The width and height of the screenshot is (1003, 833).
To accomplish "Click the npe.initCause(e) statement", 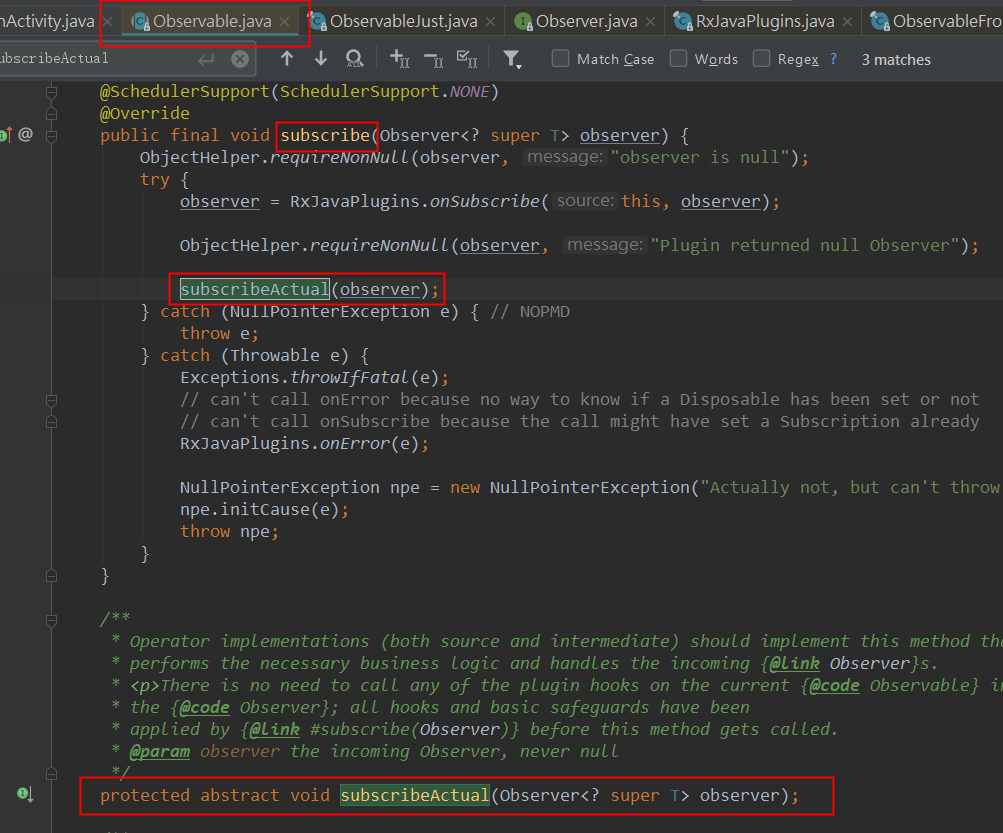I will click(x=264, y=510).
